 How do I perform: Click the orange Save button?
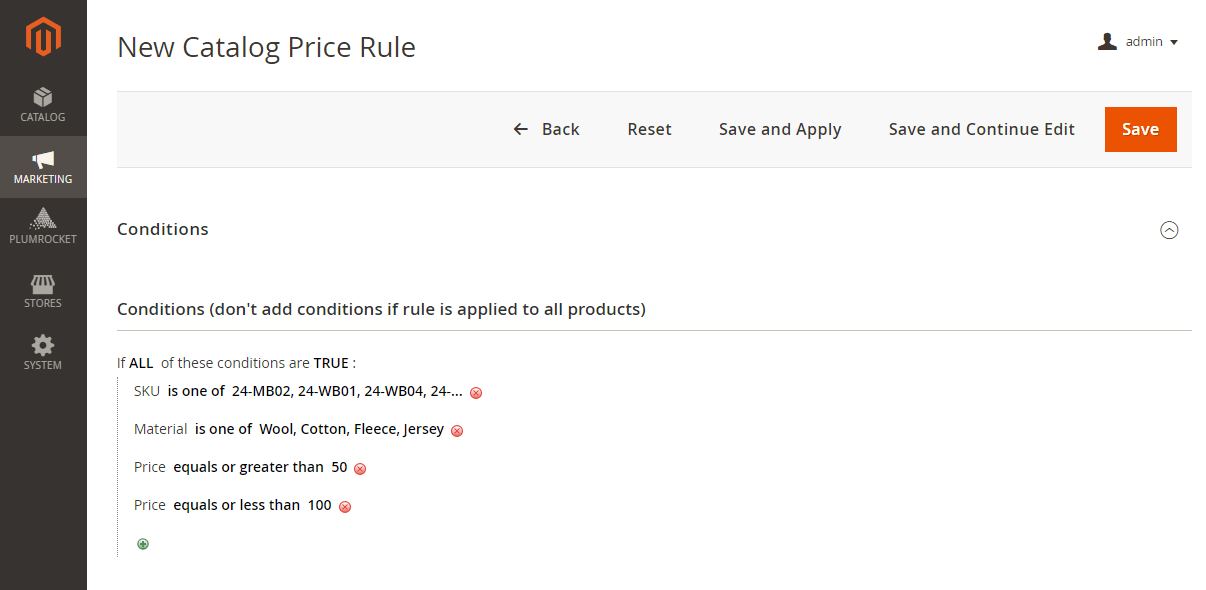[1140, 129]
